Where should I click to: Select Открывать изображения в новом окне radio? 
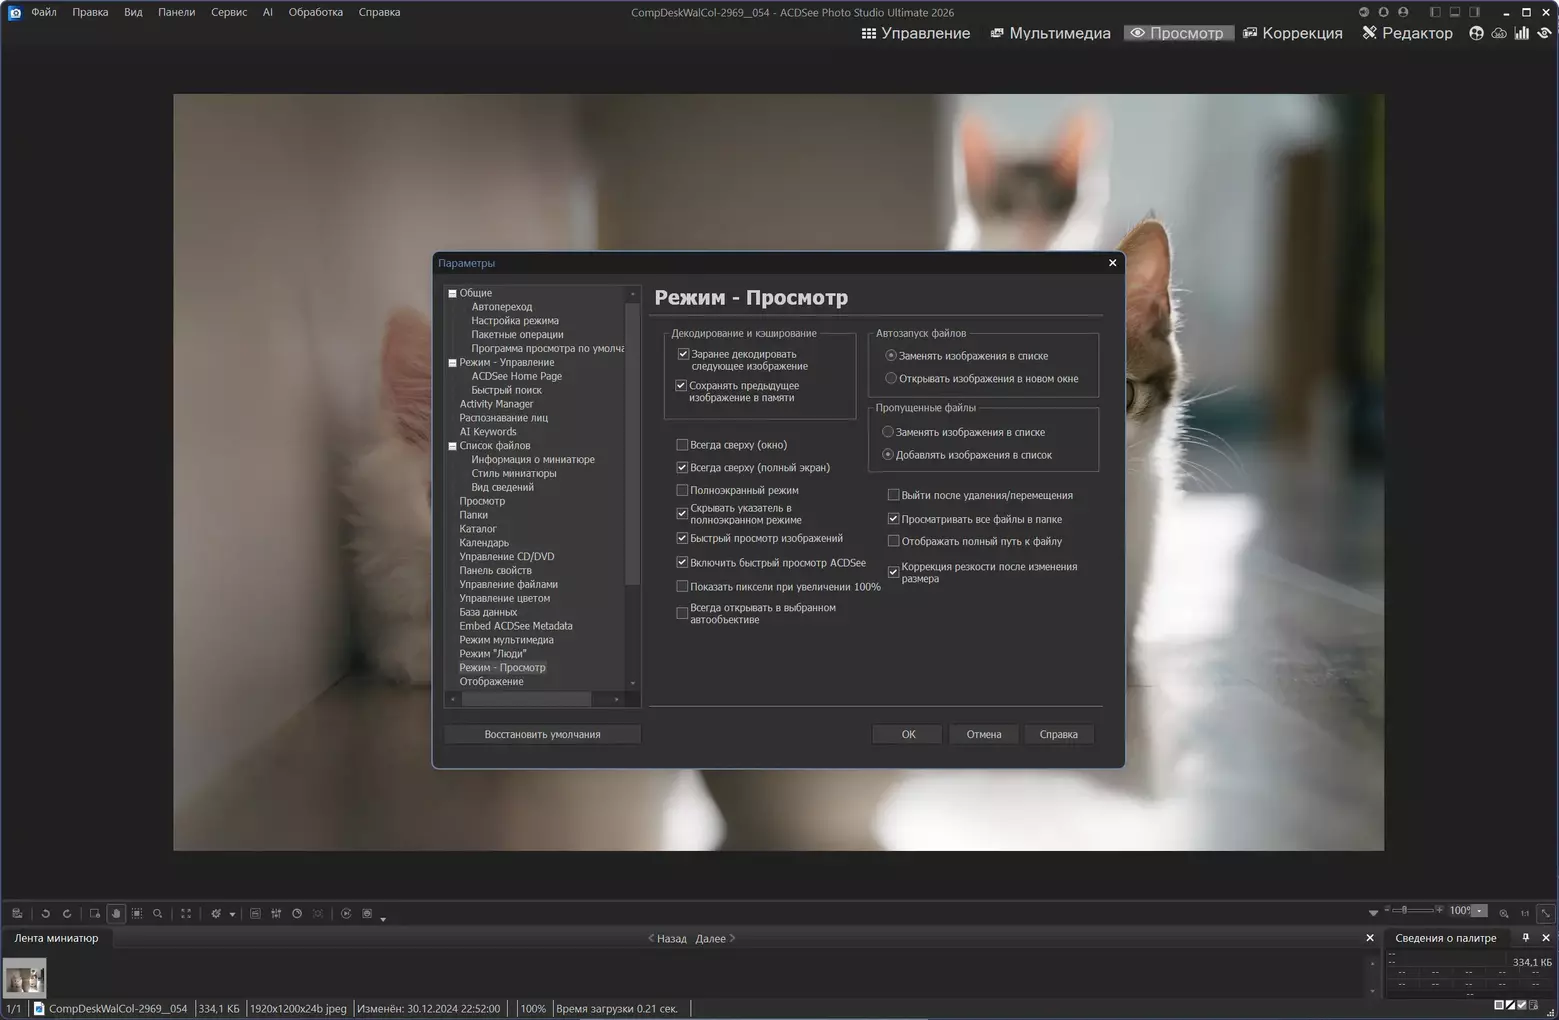(890, 378)
